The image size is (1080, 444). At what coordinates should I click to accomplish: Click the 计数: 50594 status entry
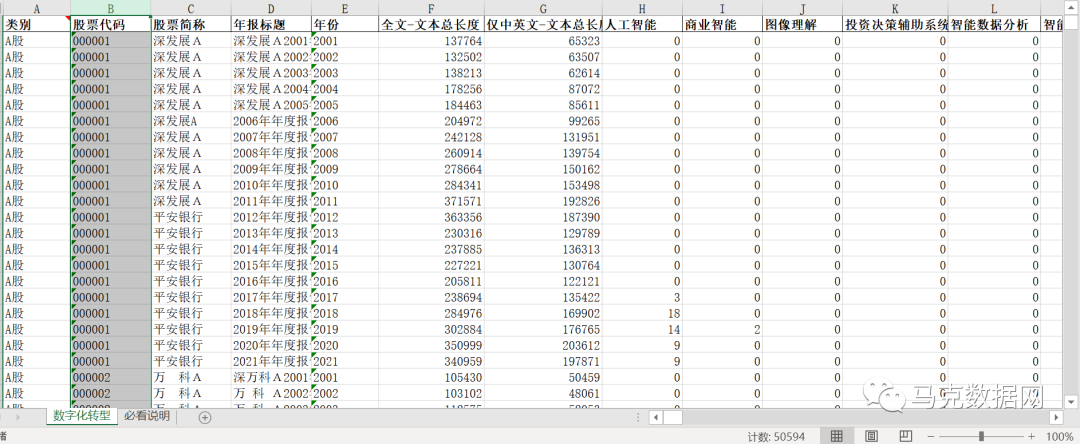(776, 436)
